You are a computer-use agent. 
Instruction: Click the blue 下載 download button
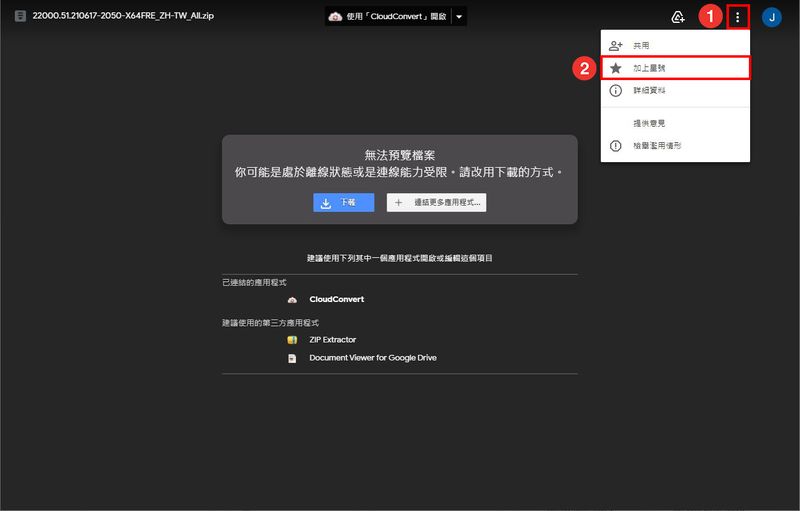point(343,202)
